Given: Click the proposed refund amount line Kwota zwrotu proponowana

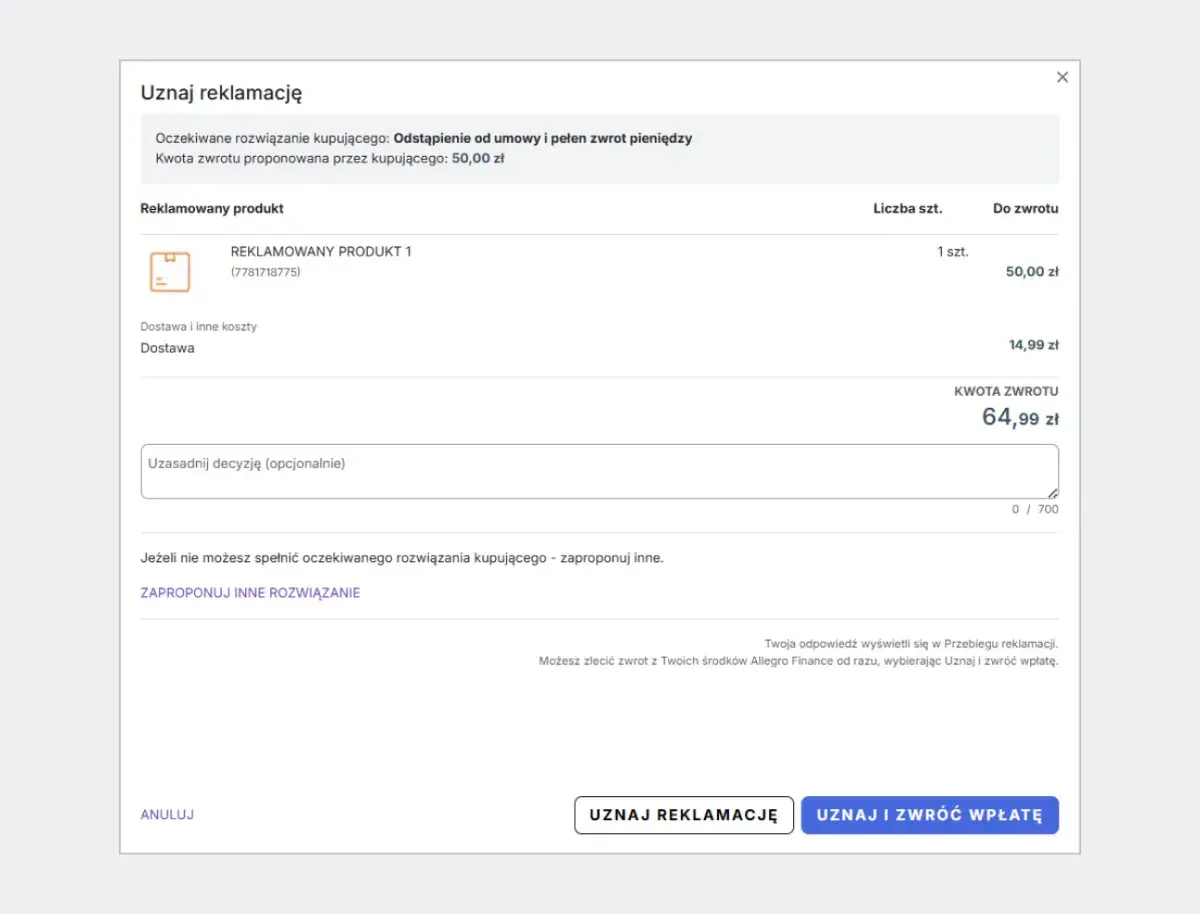Looking at the screenshot, I should coord(330,158).
